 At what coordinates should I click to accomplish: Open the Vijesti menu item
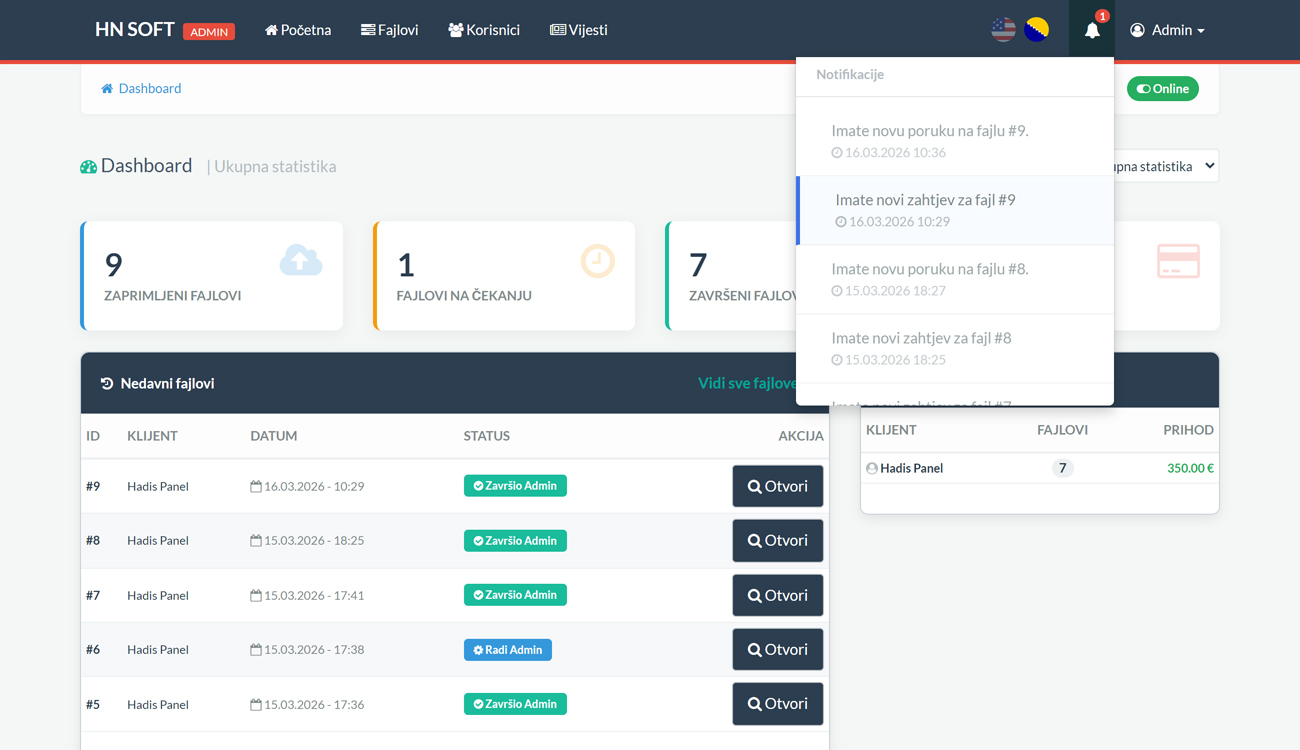click(578, 30)
